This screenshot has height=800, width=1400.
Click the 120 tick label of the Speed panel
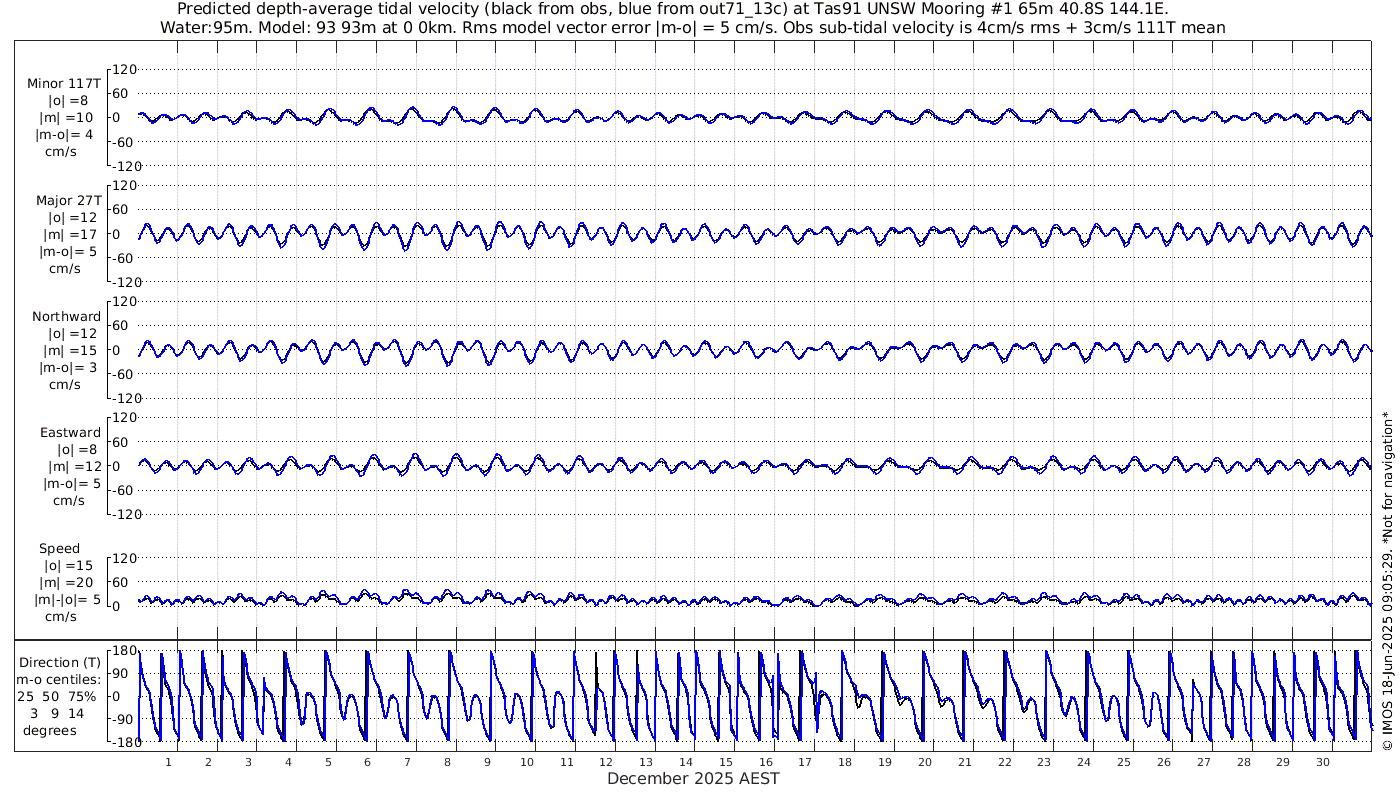pyautogui.click(x=123, y=557)
